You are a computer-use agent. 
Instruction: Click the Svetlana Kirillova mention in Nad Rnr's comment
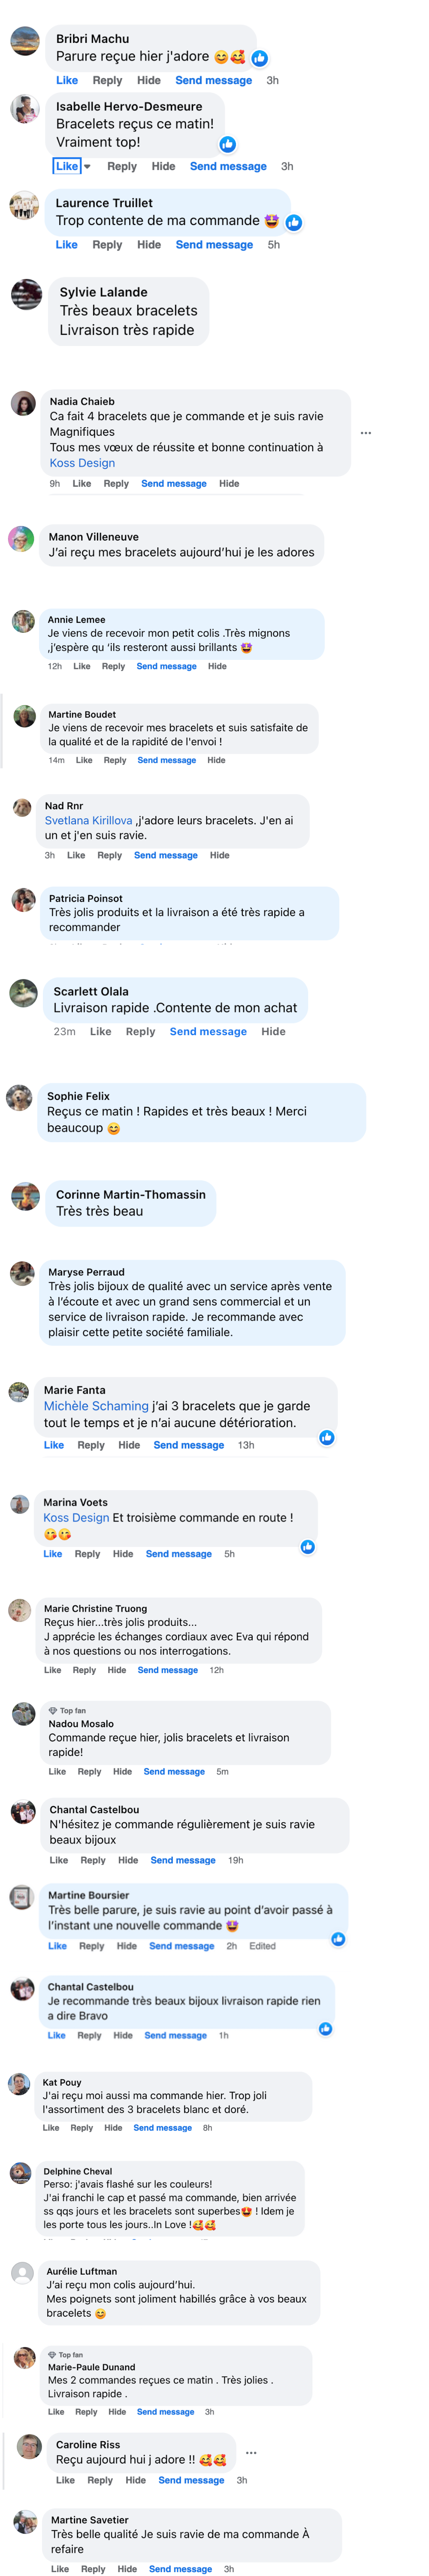click(x=88, y=820)
